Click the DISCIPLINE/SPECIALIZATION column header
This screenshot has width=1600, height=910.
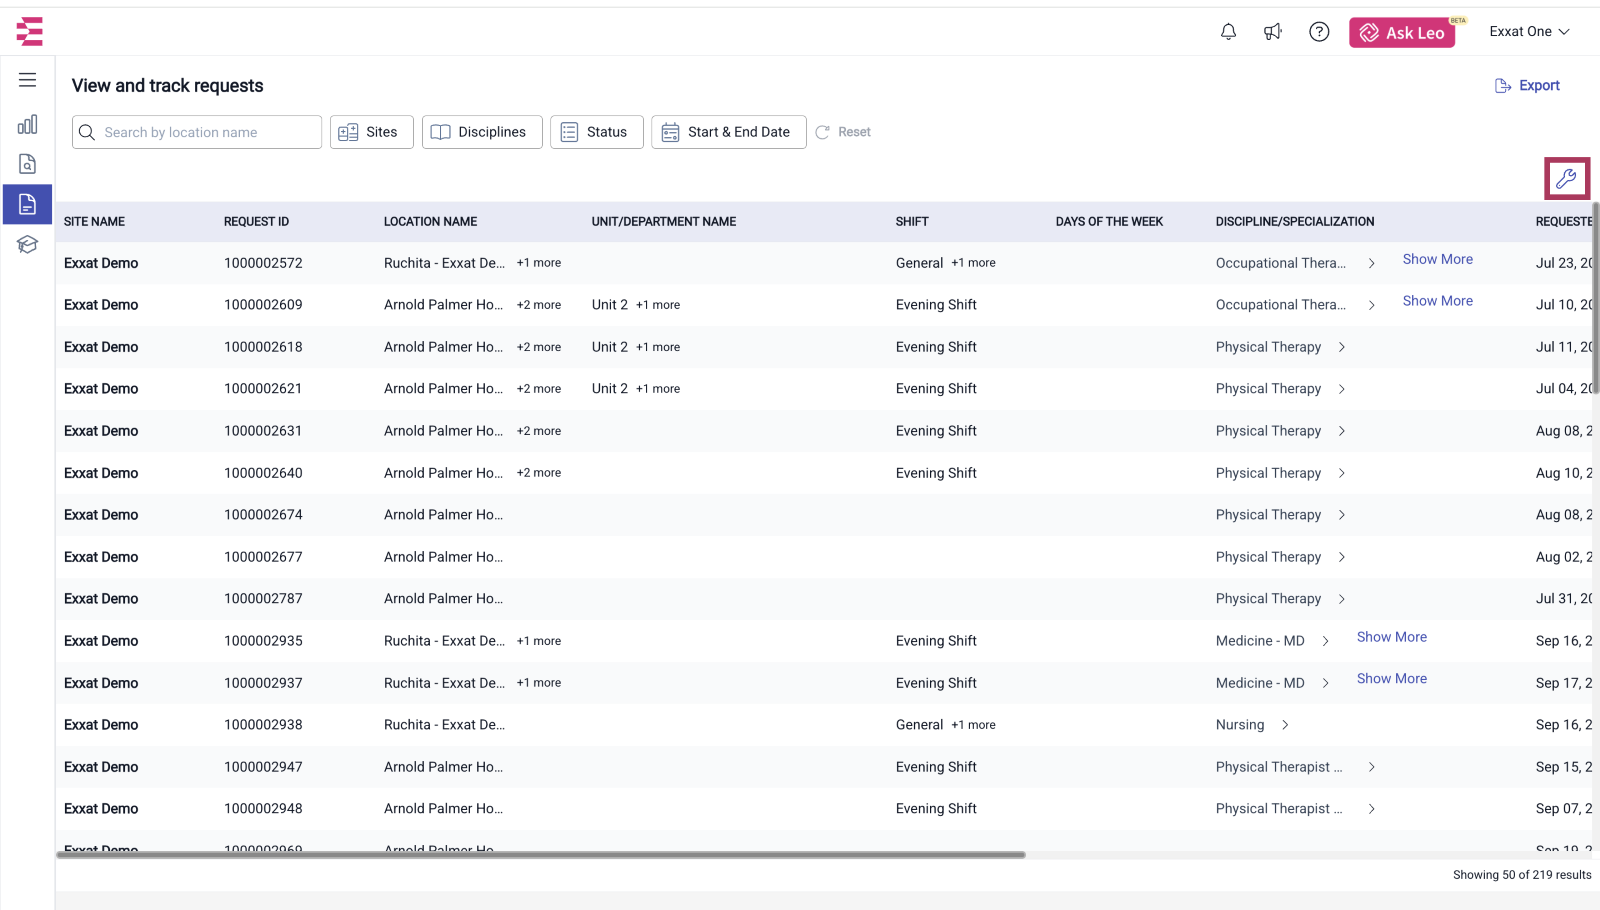click(1295, 222)
